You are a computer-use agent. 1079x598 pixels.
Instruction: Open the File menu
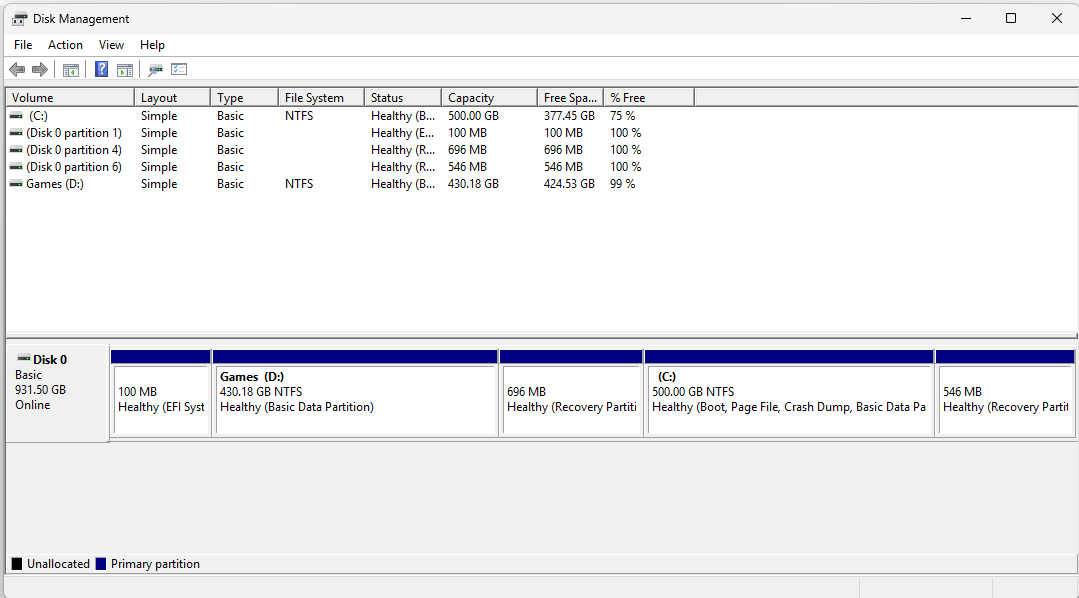[x=22, y=44]
